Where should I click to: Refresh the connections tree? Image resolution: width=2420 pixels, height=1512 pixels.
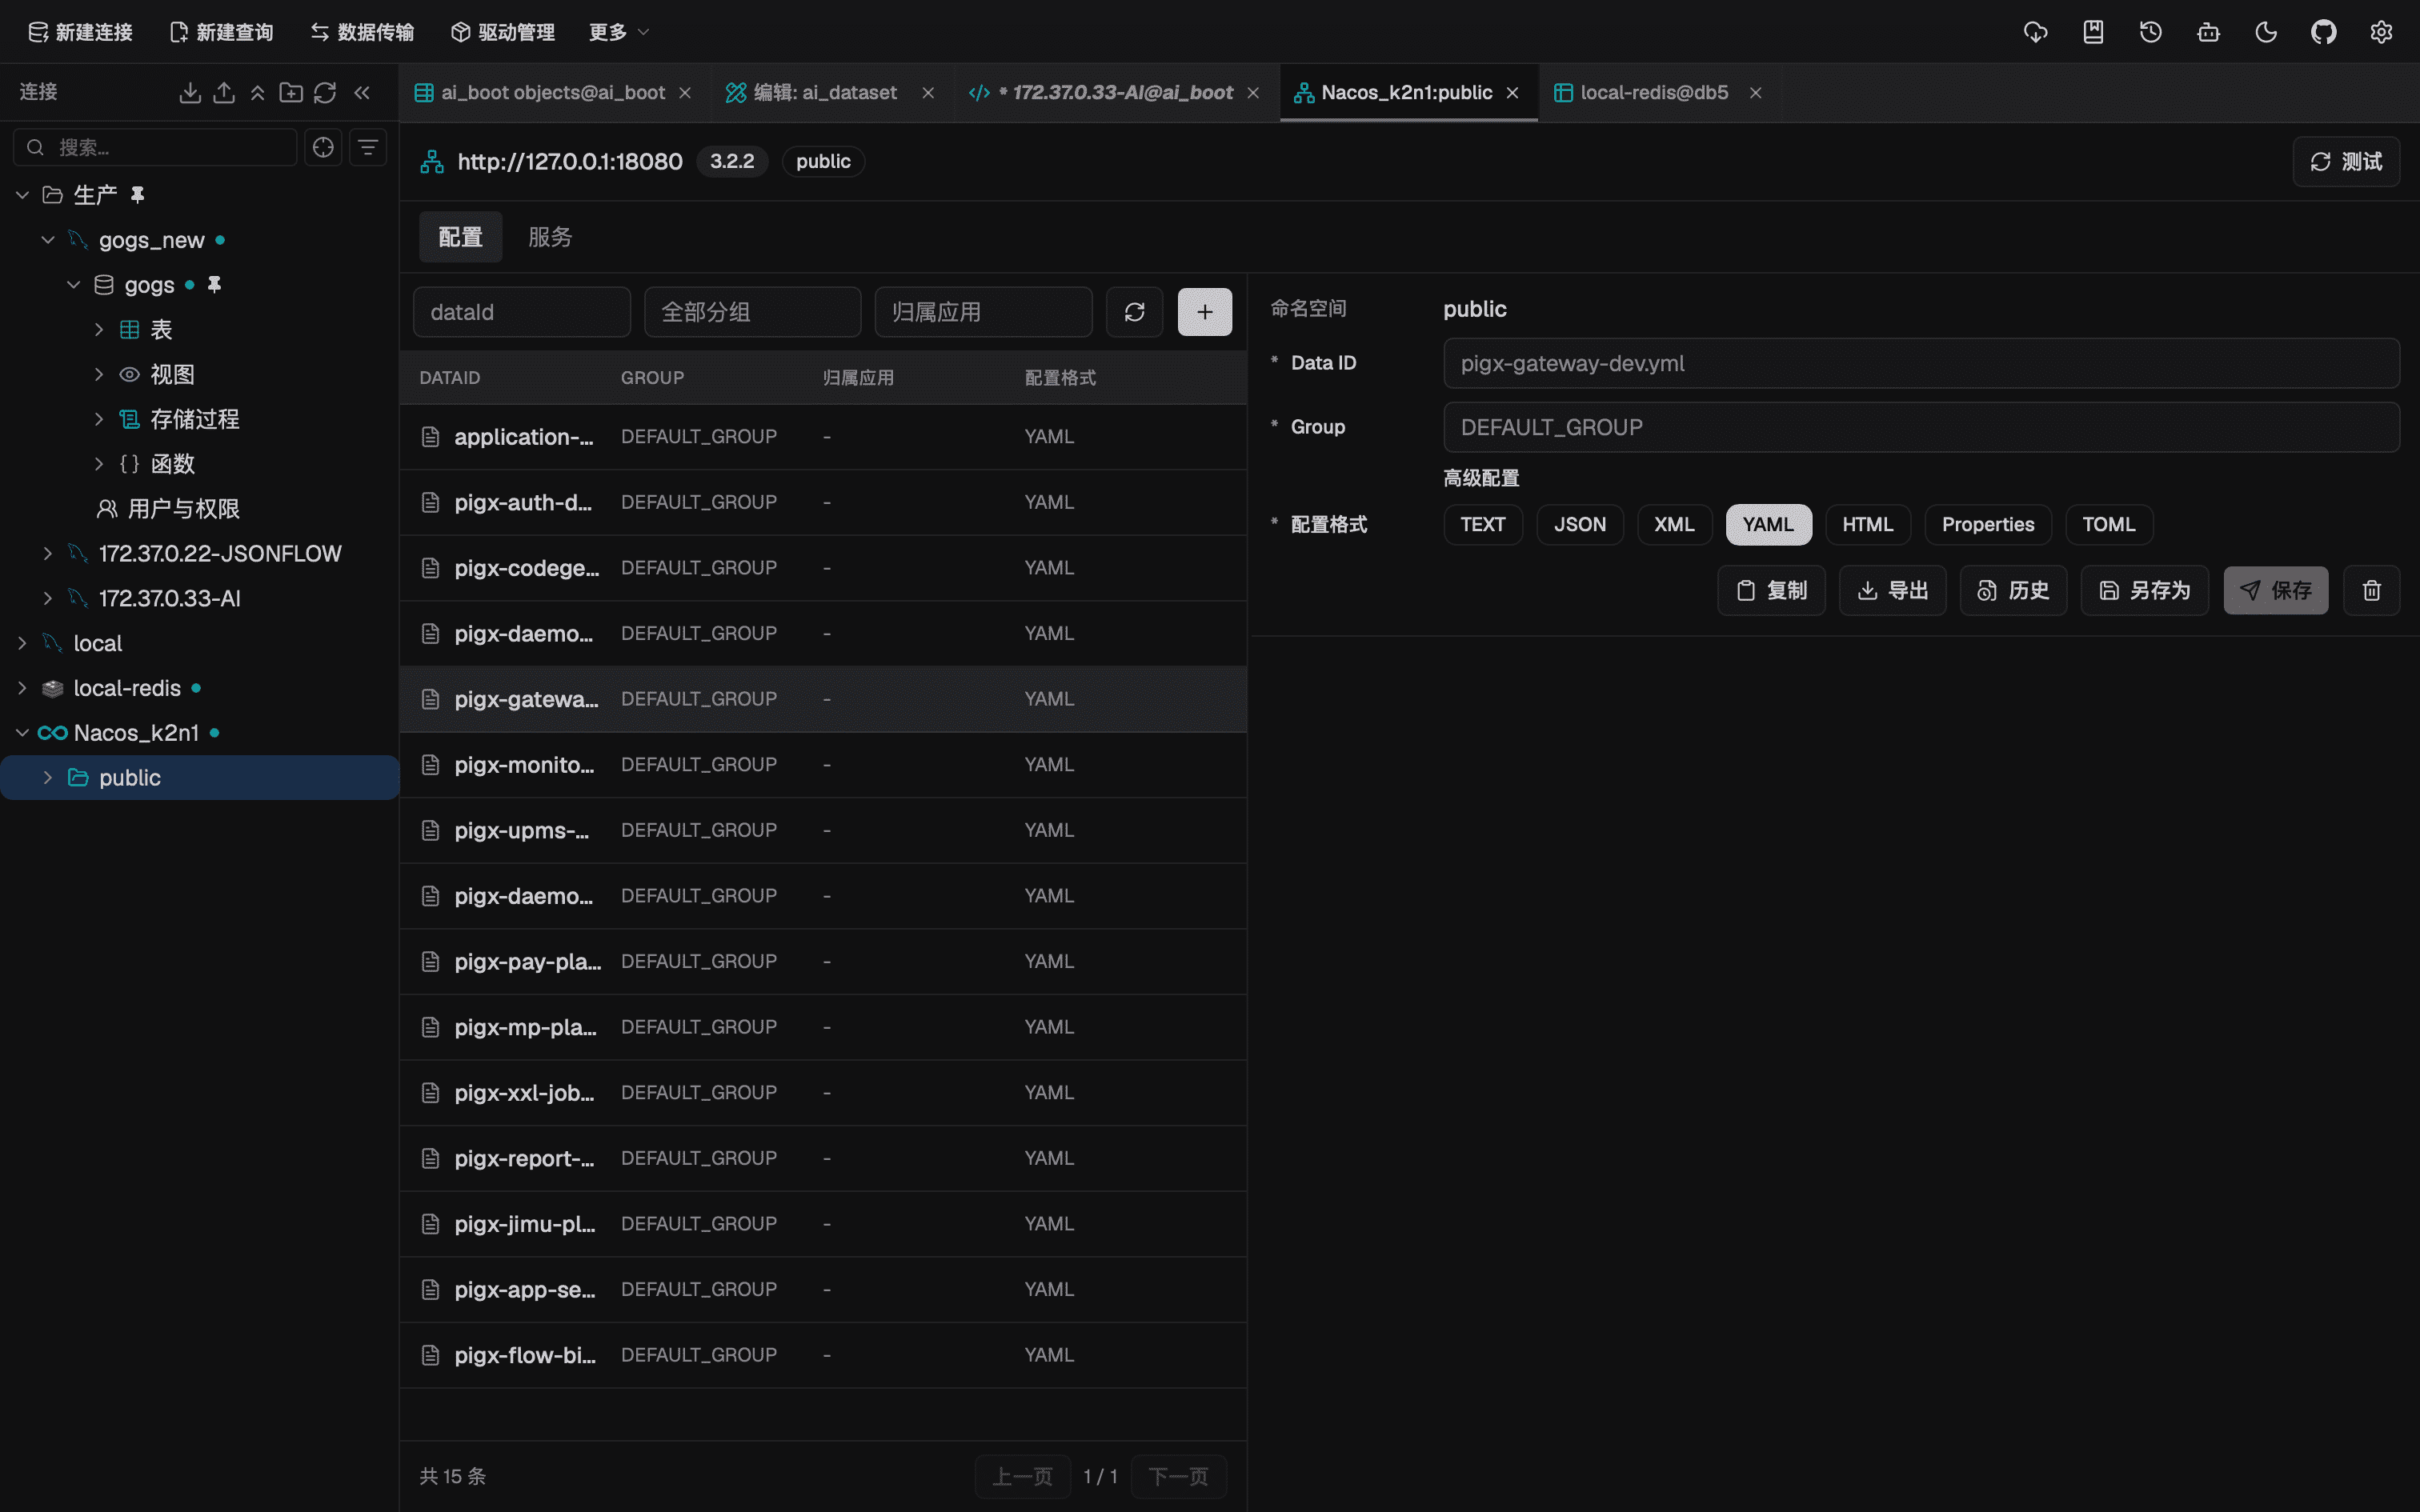pos(325,92)
